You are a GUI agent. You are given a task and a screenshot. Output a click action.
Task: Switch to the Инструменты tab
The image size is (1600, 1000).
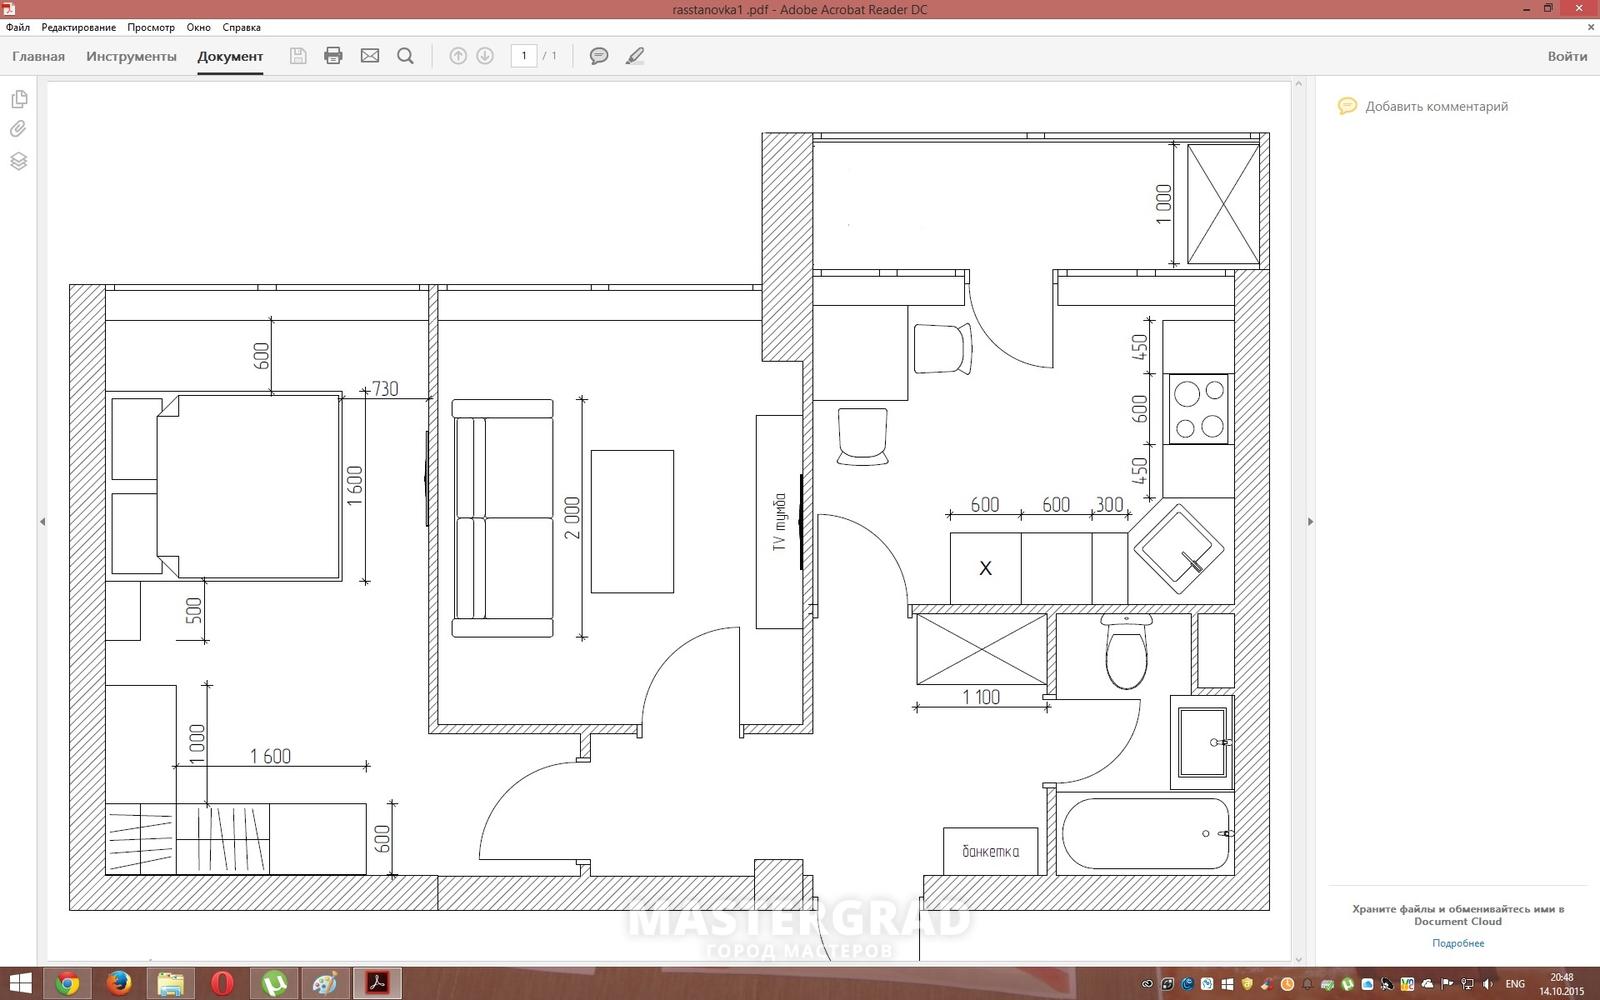131,56
